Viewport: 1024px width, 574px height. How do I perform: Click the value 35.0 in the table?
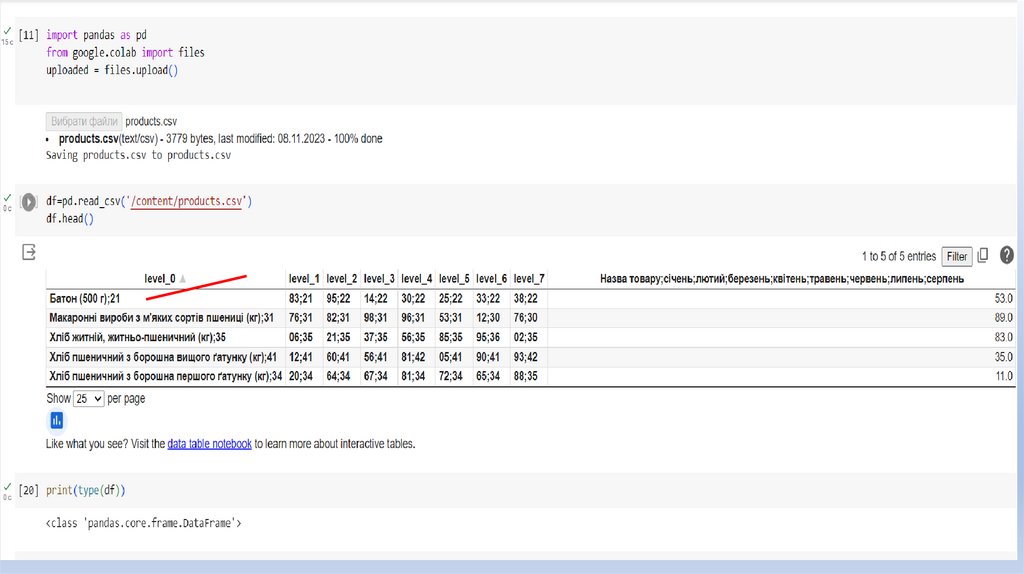1003,357
